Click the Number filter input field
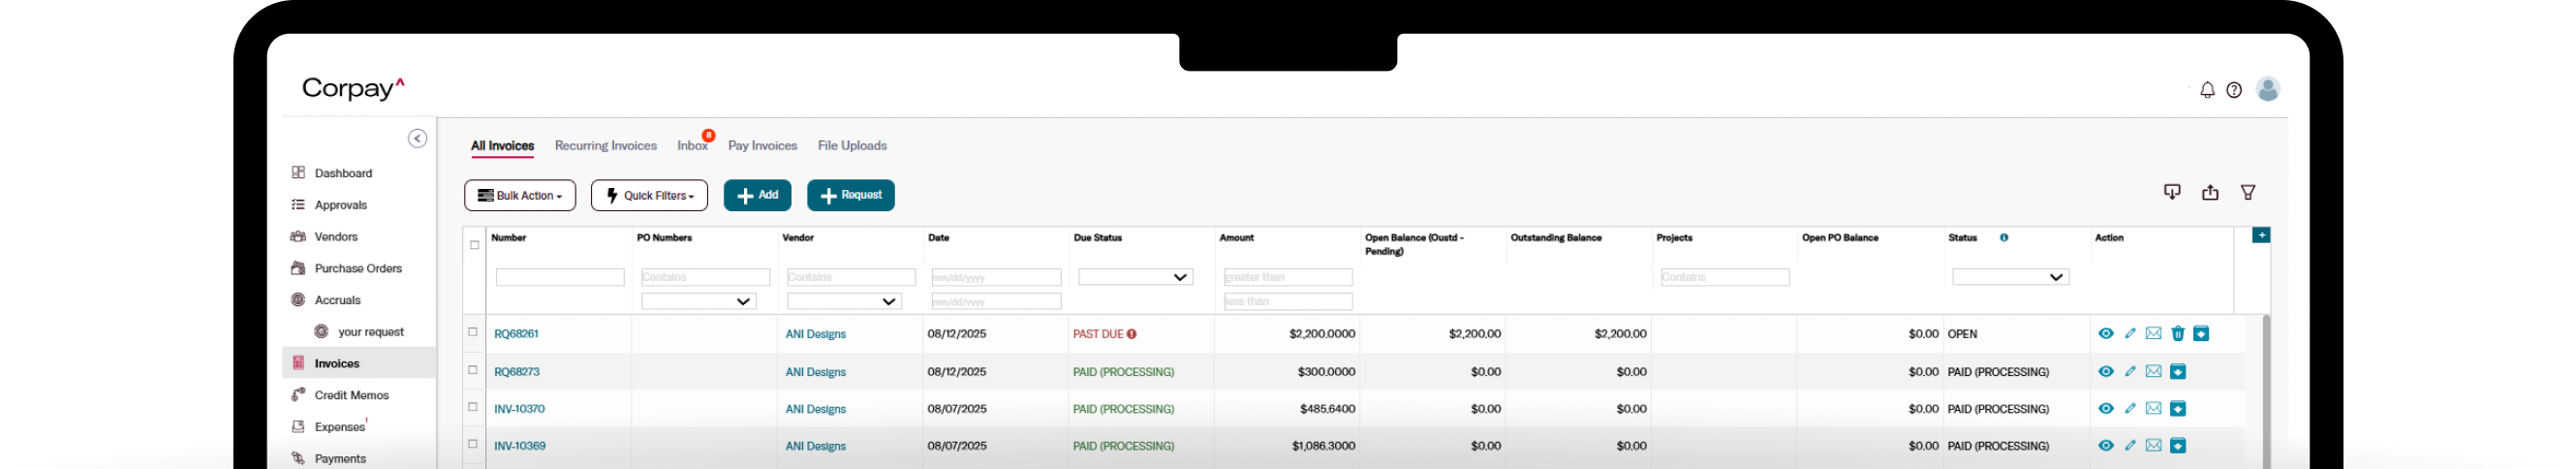Viewport: 2576px width, 469px height. pyautogui.click(x=560, y=277)
